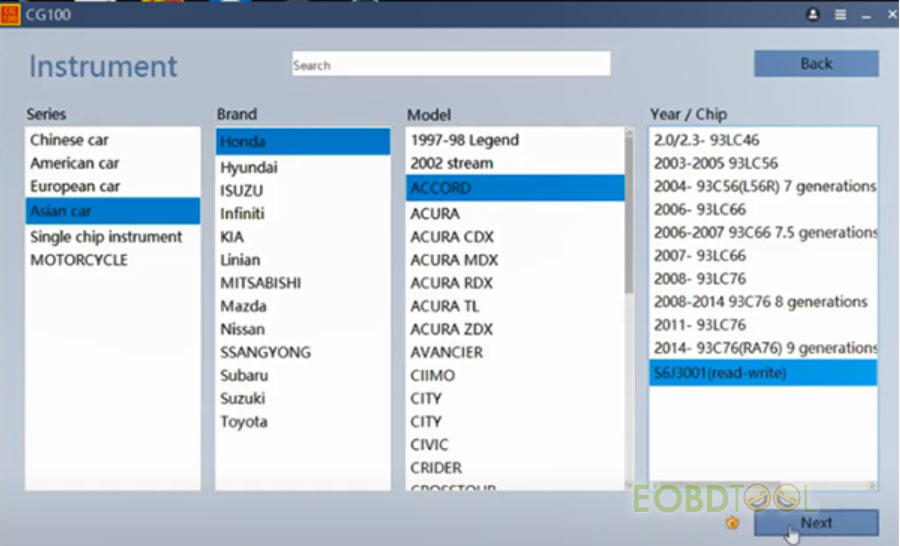Pick CIVIC model
This screenshot has width=900, height=546.
[515, 445]
